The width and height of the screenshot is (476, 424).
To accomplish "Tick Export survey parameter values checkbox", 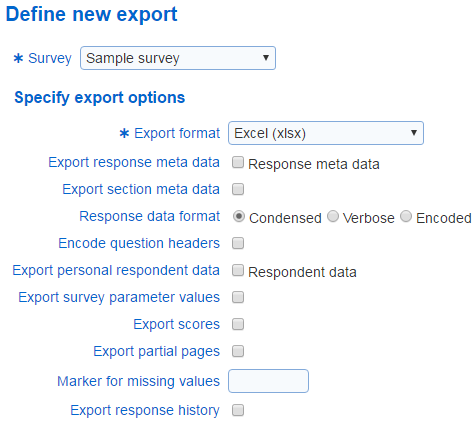I will tap(238, 297).
